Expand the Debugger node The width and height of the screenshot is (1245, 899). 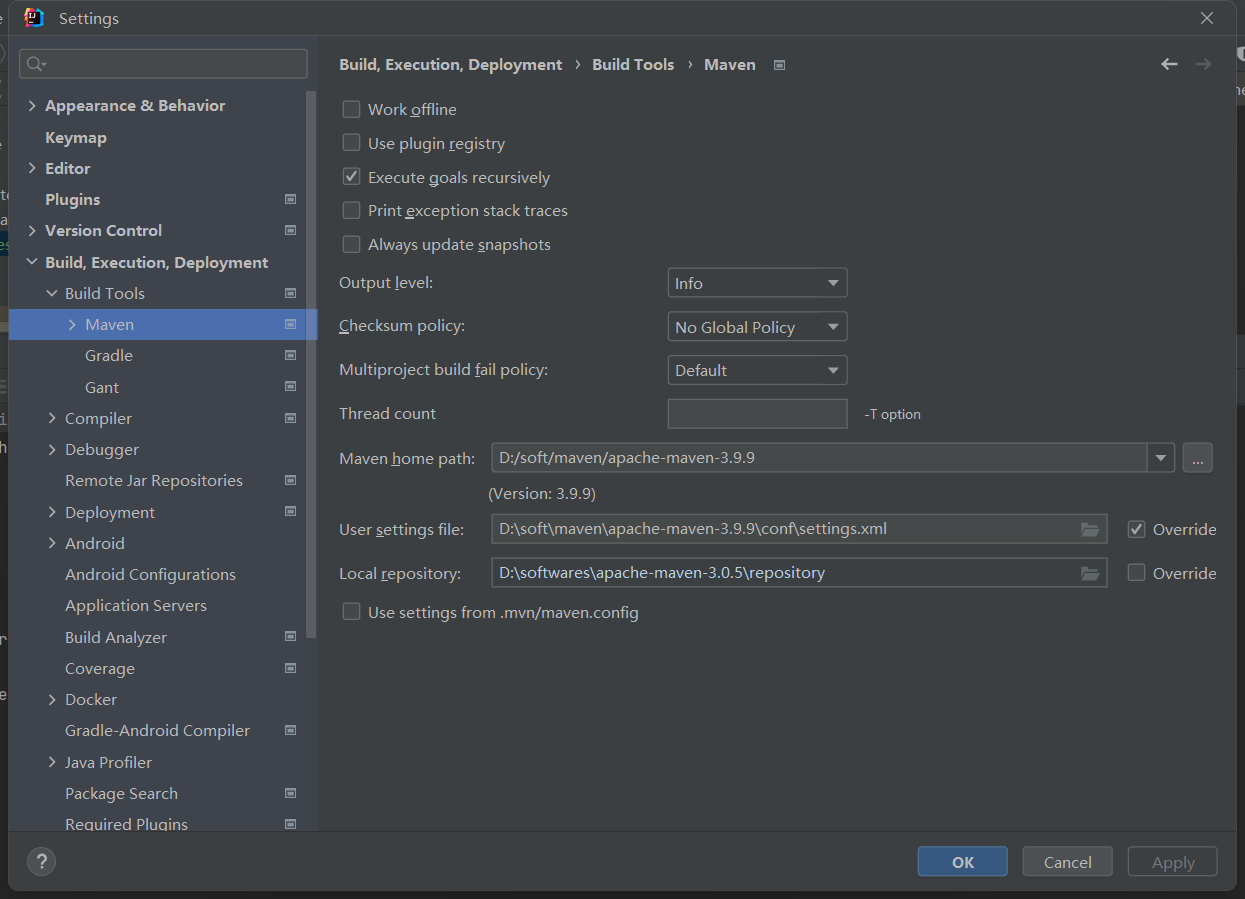pyautogui.click(x=52, y=449)
